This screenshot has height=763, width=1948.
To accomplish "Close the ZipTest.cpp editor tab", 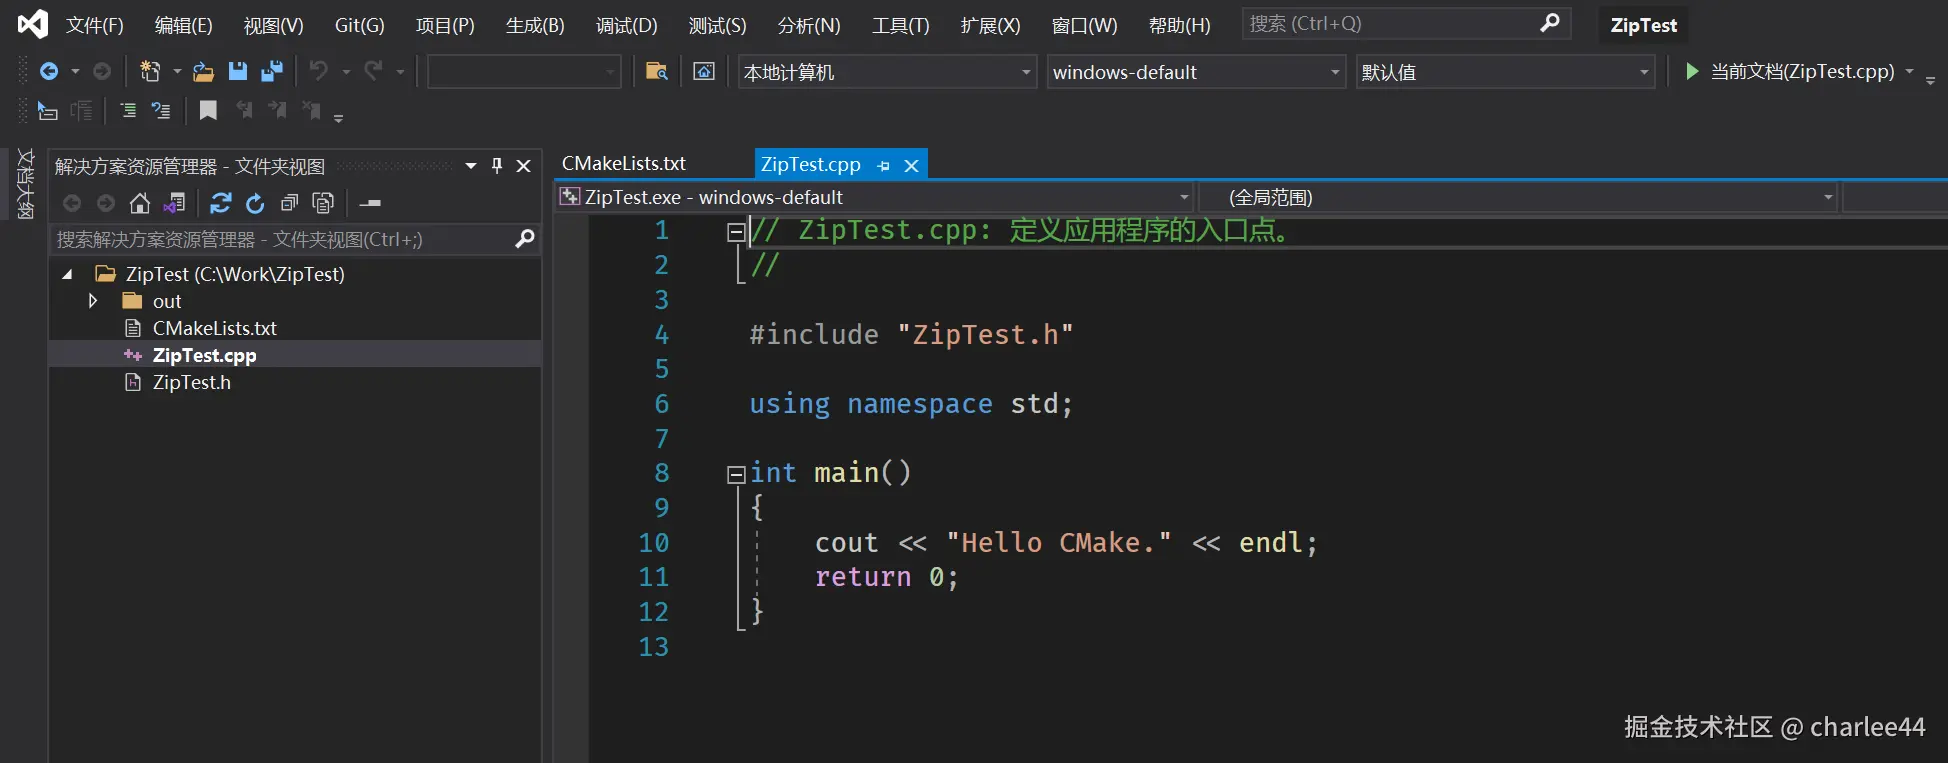I will click(x=911, y=166).
